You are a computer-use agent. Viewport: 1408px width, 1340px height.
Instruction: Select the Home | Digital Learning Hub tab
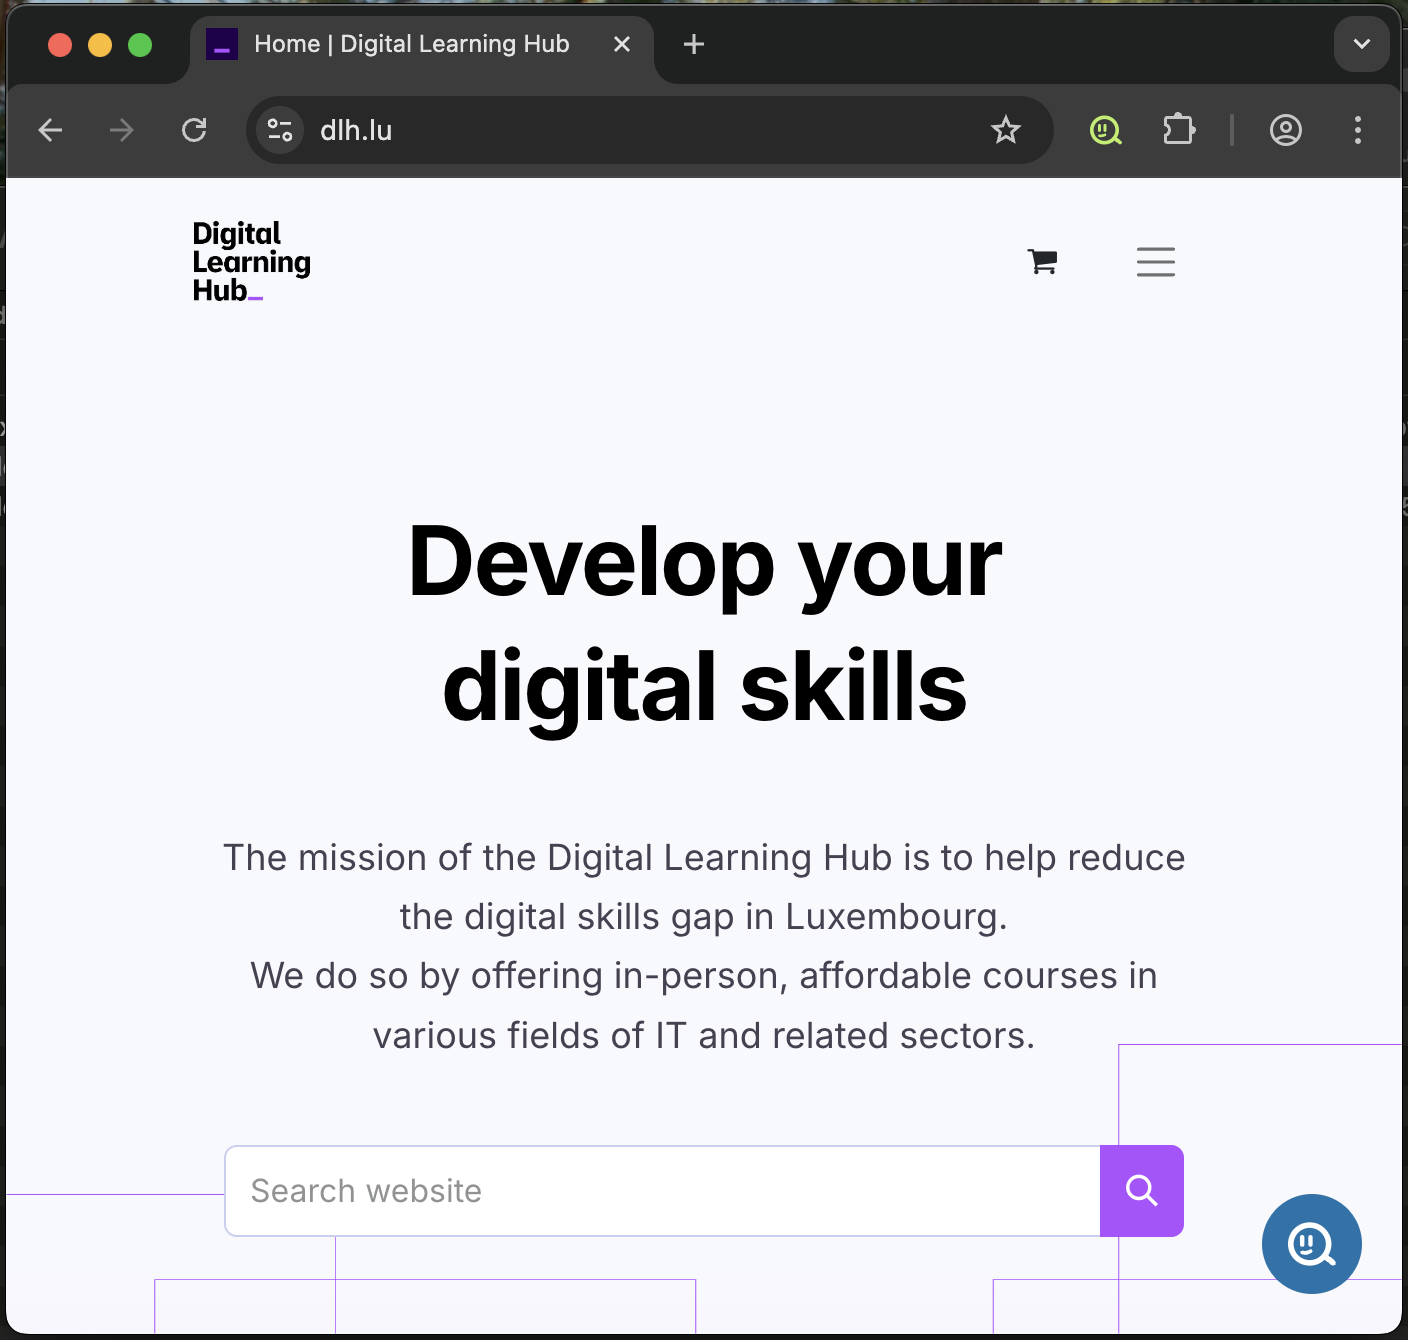pyautogui.click(x=411, y=44)
